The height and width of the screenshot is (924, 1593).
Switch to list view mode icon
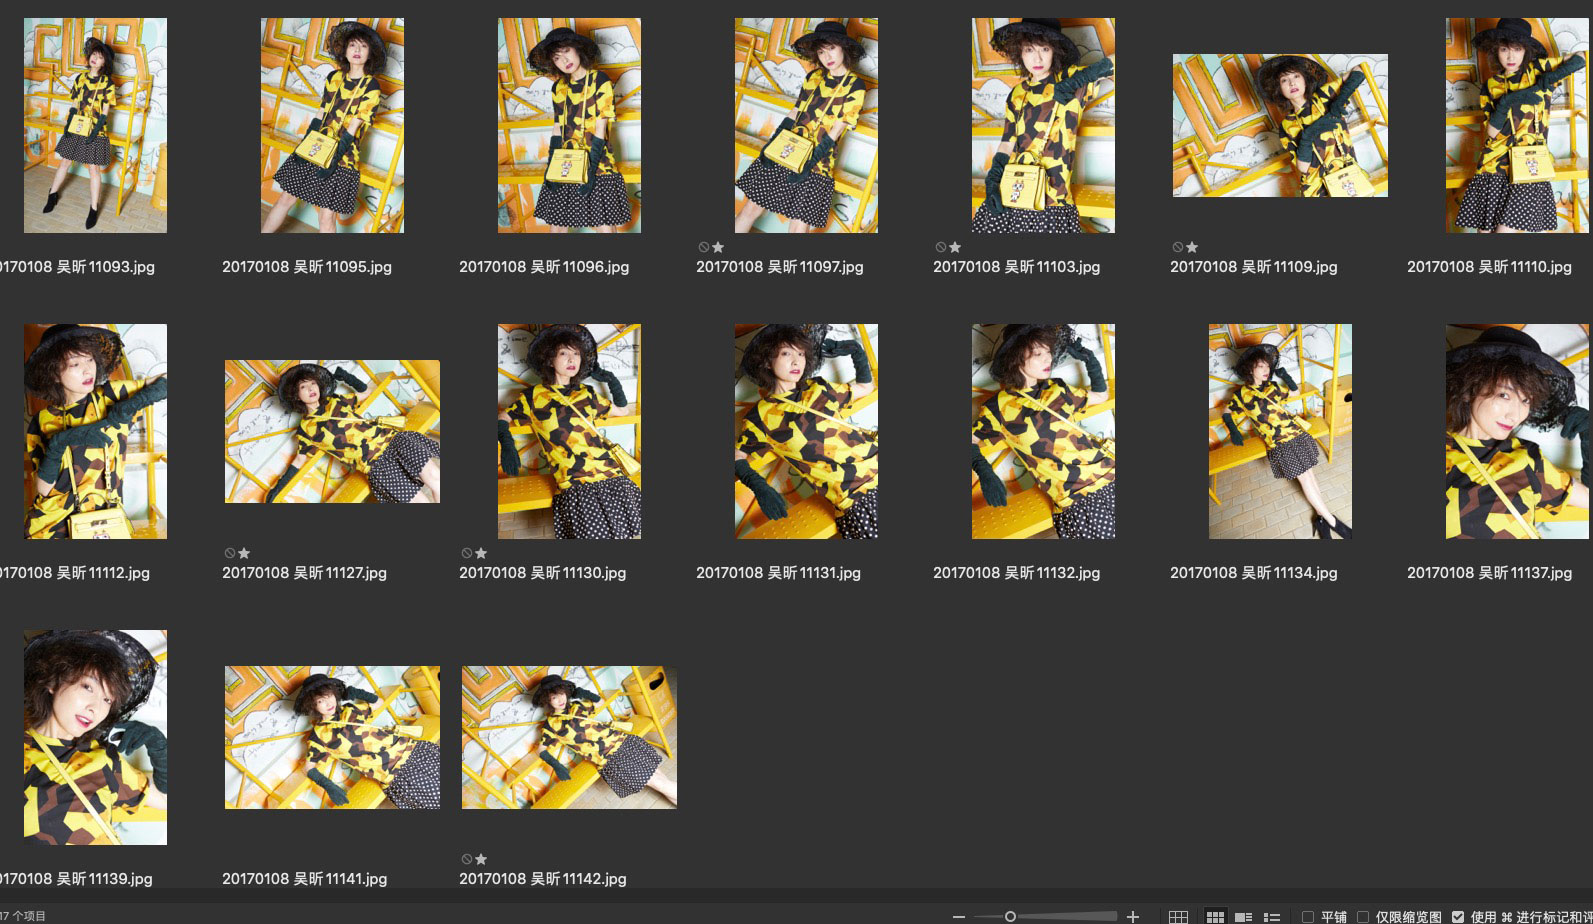(1272, 916)
